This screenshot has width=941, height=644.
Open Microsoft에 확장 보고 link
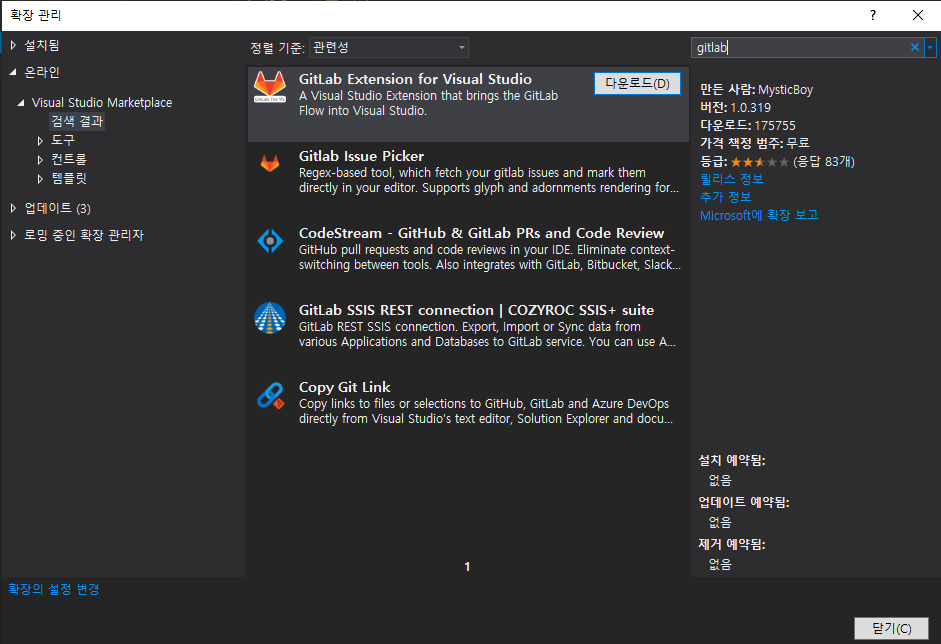click(x=759, y=215)
